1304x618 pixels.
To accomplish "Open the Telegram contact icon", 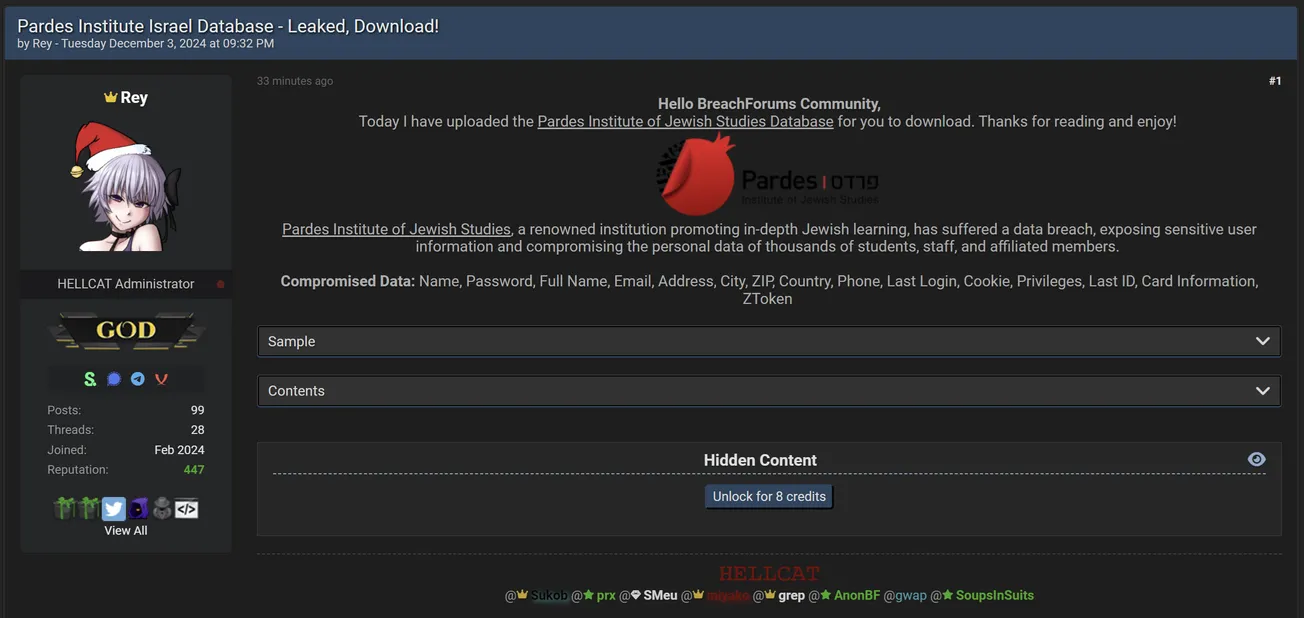I will coord(138,379).
